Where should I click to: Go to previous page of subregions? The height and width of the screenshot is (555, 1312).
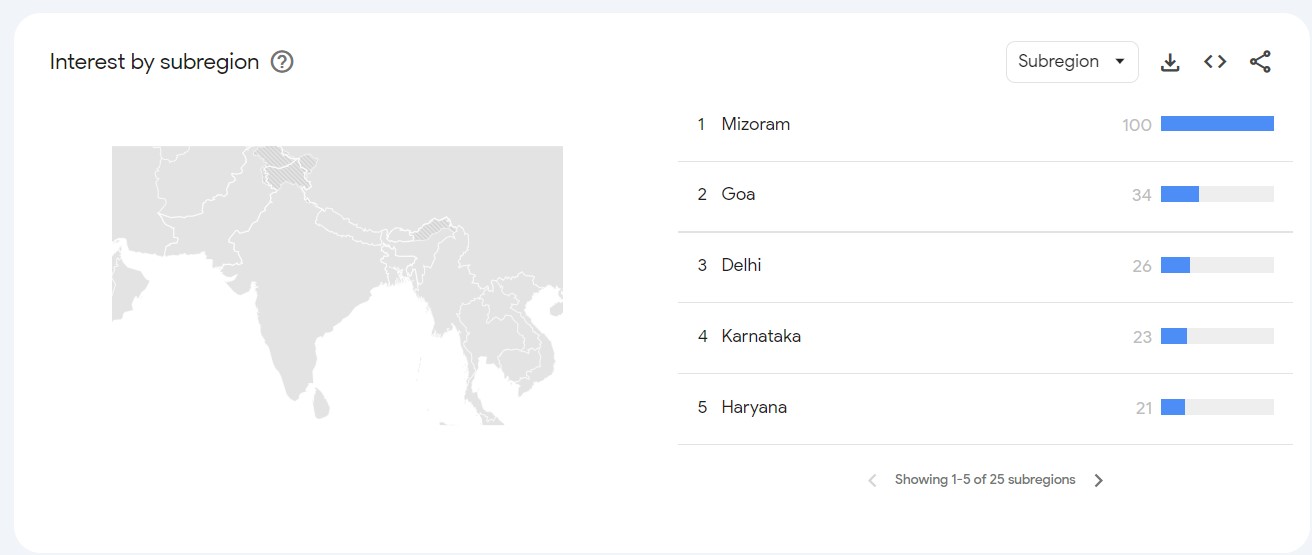coord(872,480)
